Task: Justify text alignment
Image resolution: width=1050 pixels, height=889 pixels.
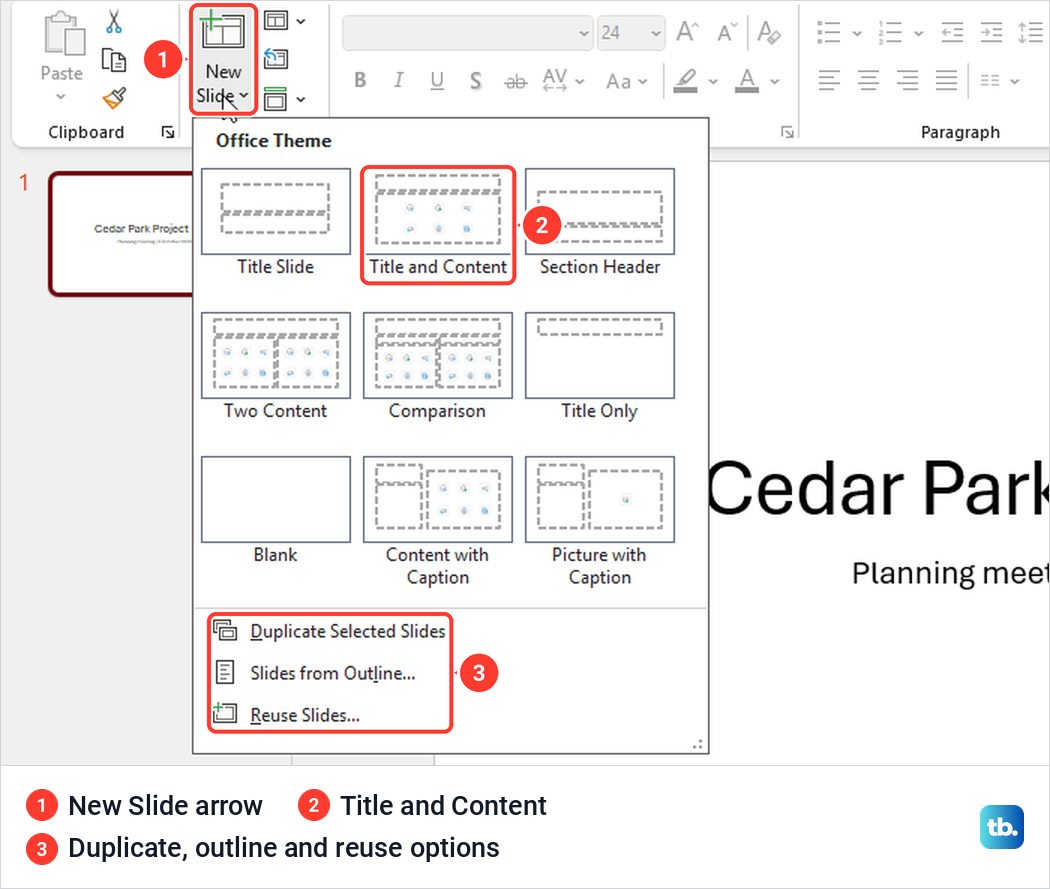Action: pyautogui.click(x=946, y=80)
